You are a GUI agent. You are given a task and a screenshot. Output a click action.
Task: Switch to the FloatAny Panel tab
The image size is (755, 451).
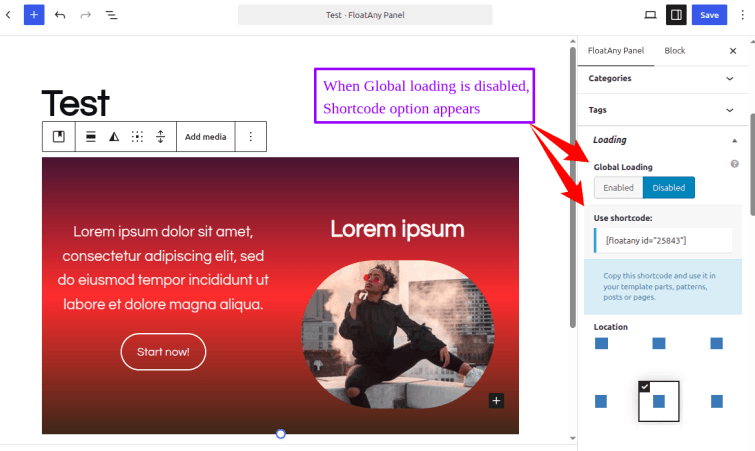click(615, 51)
